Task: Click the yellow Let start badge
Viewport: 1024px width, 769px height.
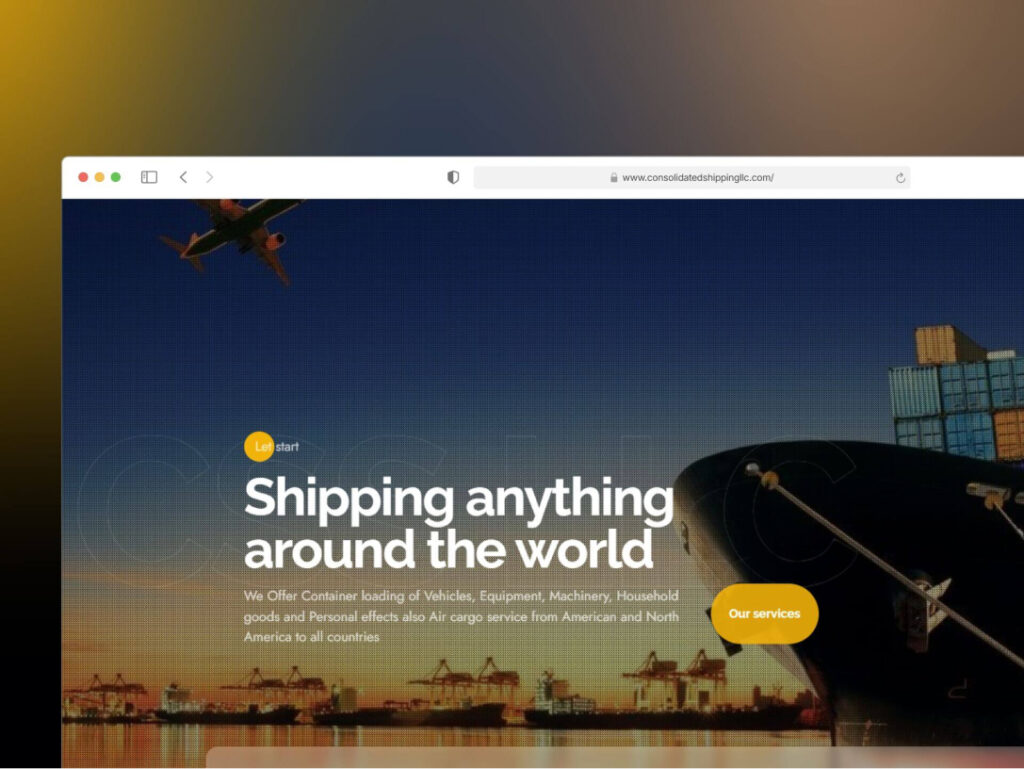Action: point(259,447)
